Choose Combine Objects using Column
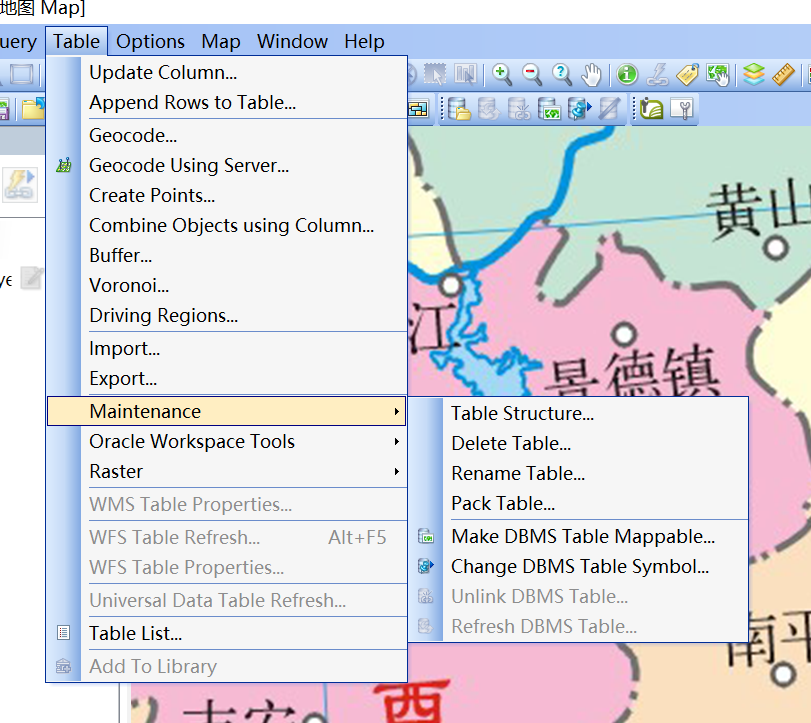811x723 pixels. click(x=227, y=225)
